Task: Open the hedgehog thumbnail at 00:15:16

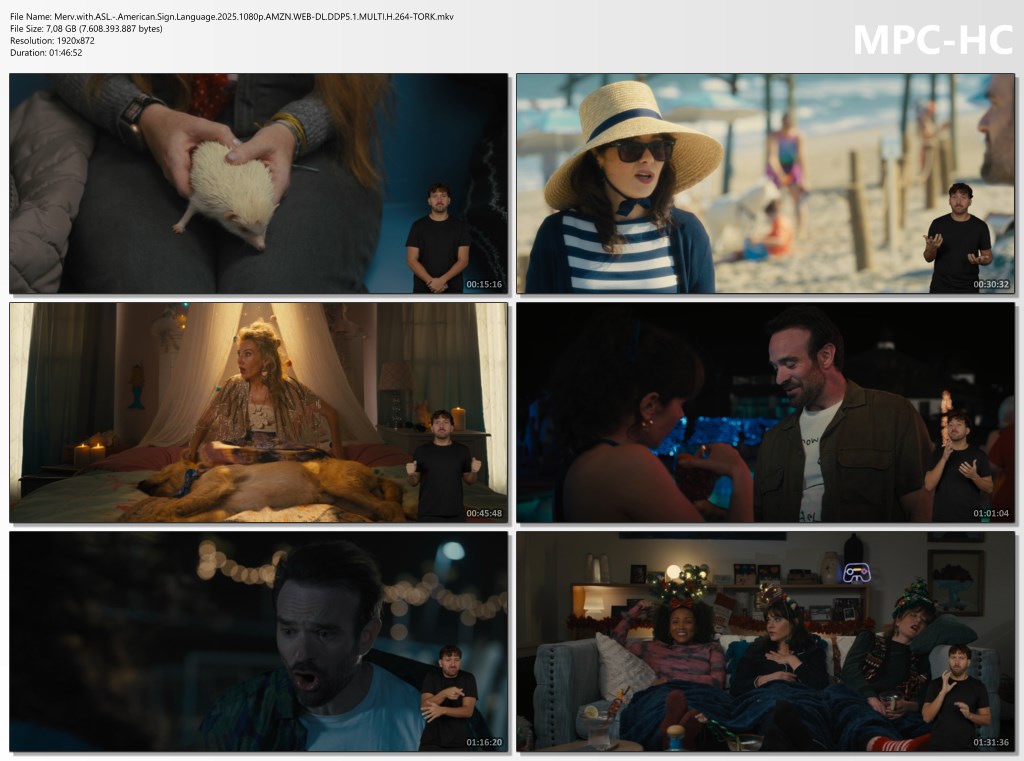Action: pyautogui.click(x=258, y=183)
